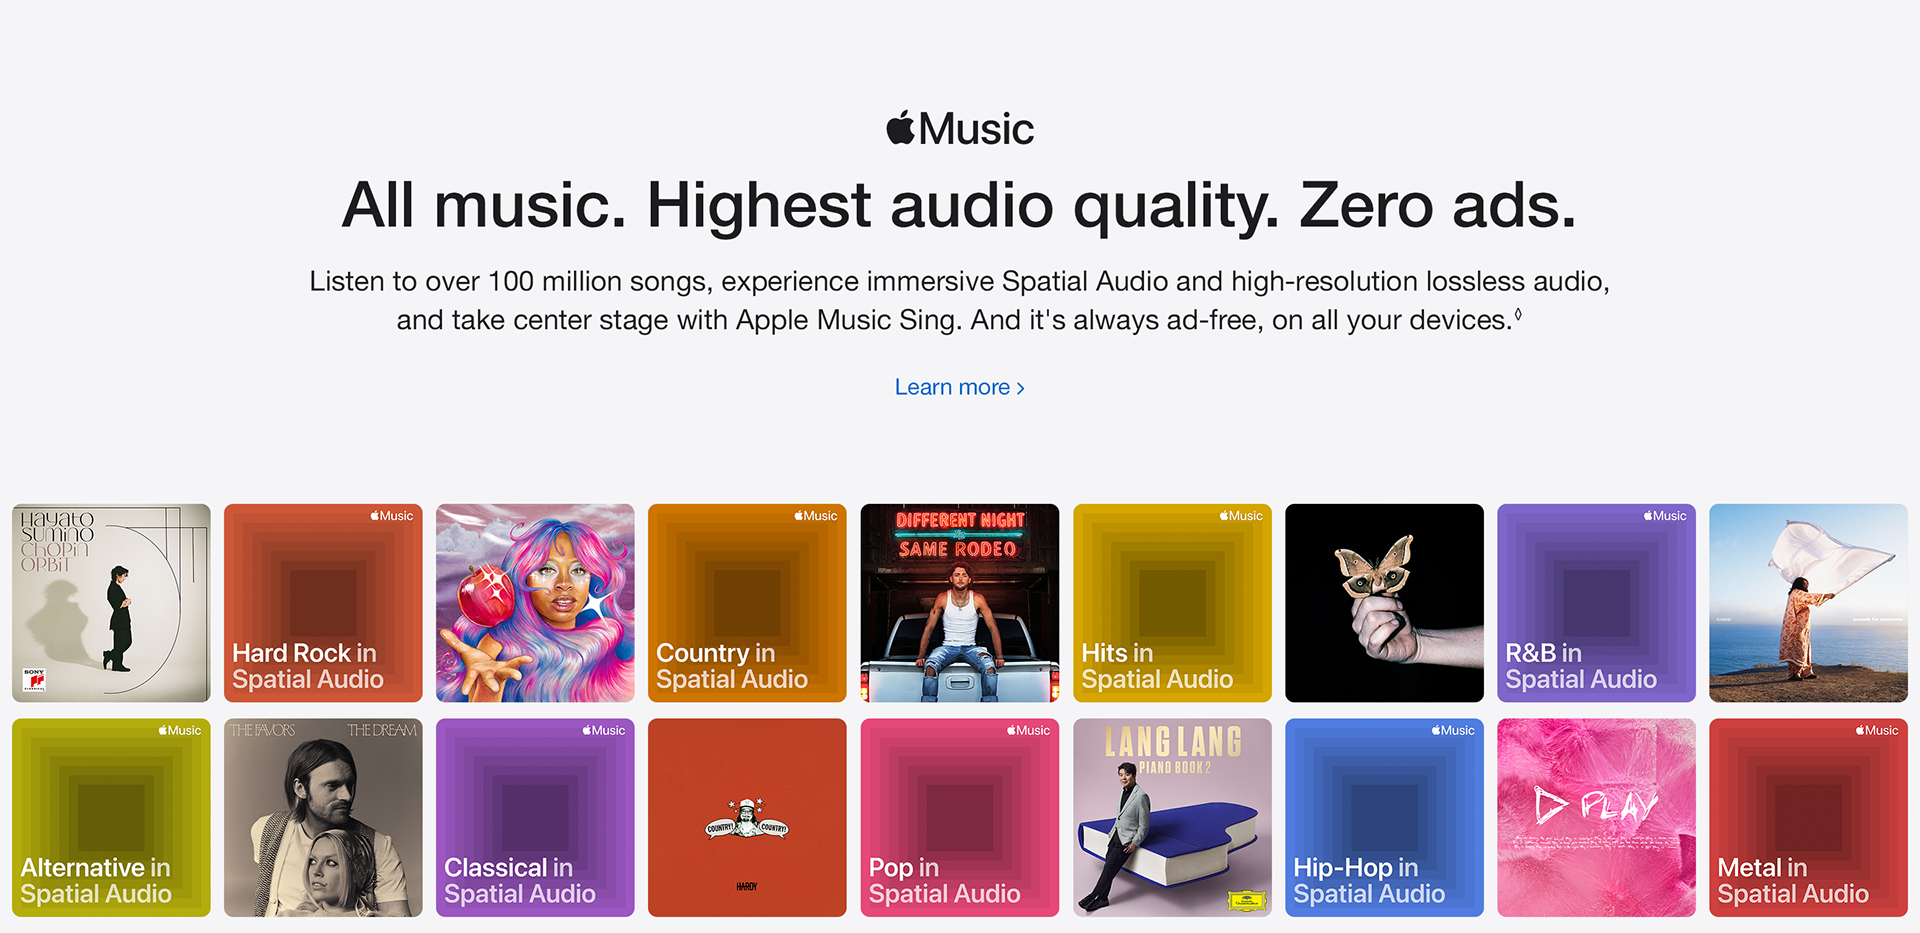Open the Pop in Spatial Audio tile
Viewport: 1920px width, 933px height.
tap(960, 817)
